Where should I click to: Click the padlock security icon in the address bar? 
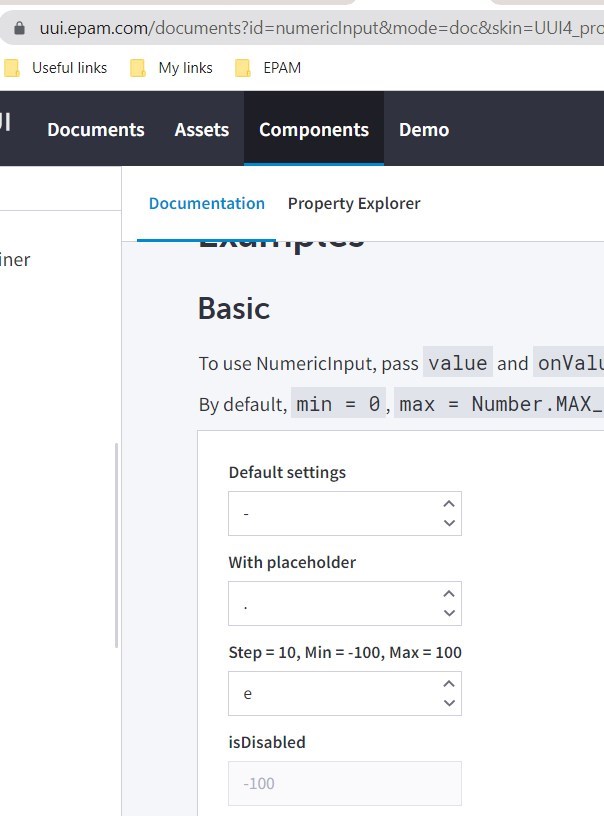(22, 27)
